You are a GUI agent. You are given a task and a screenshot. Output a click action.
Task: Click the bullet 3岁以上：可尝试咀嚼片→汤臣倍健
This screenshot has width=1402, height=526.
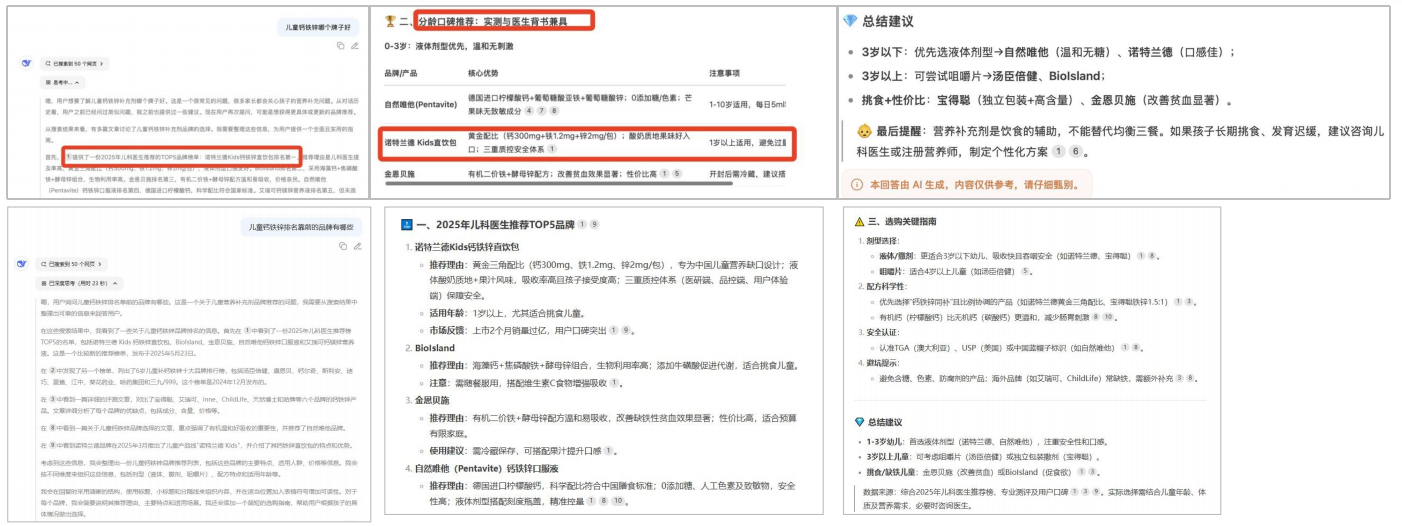click(x=982, y=76)
